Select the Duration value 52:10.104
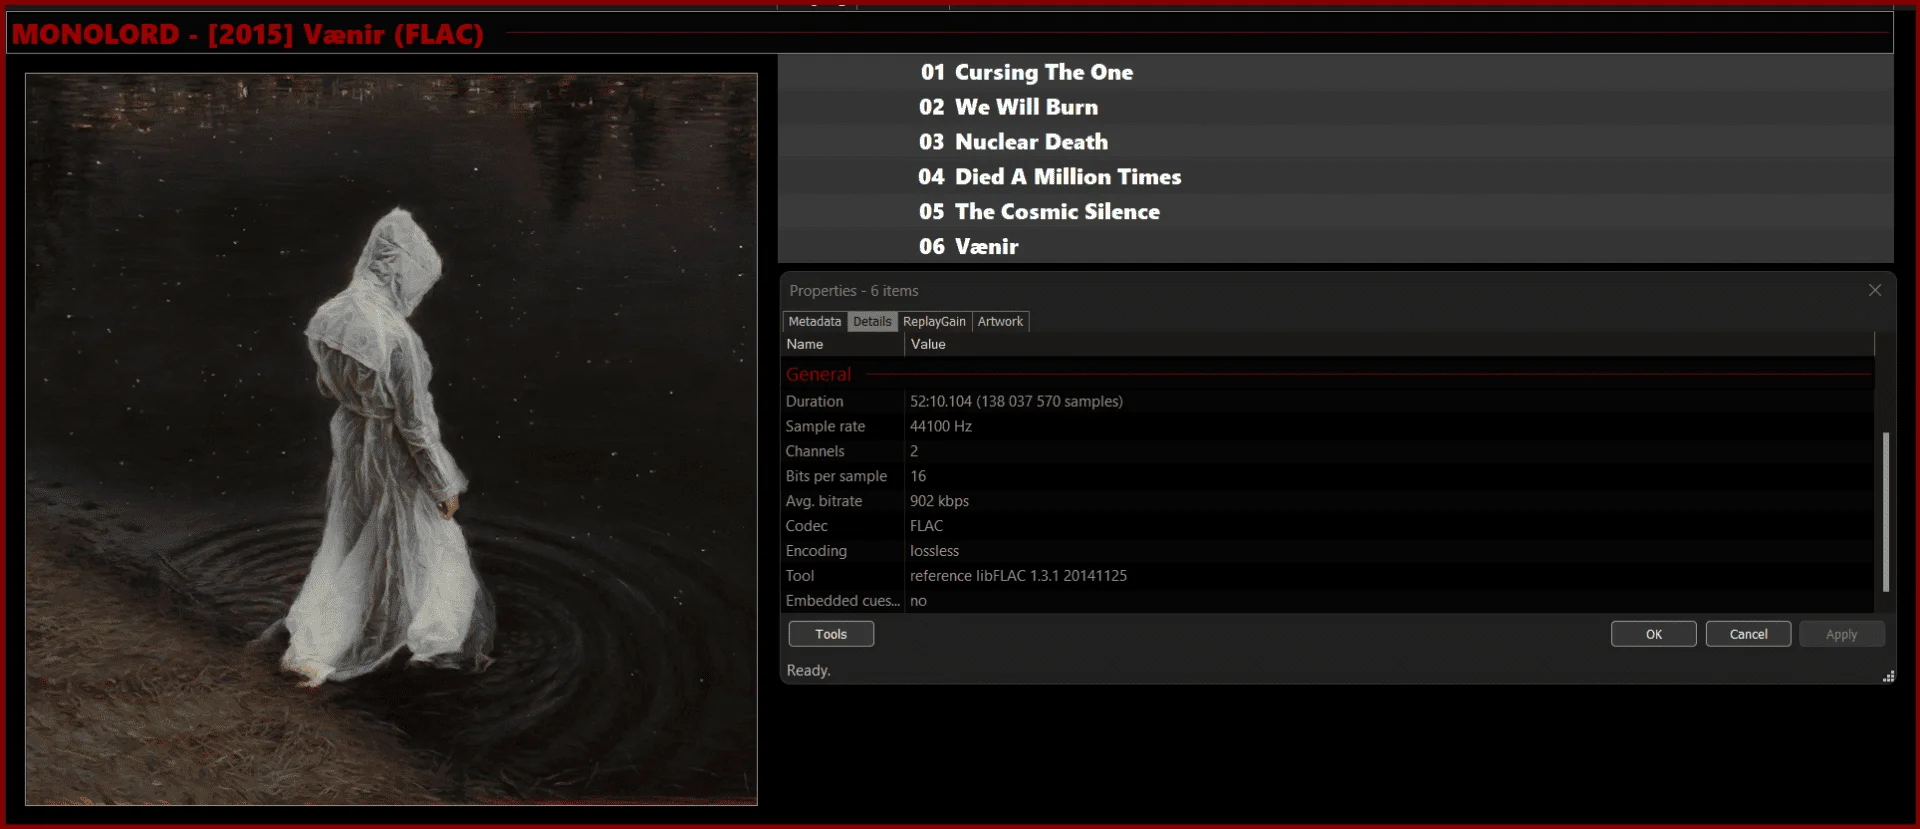The image size is (1920, 829). (x=1016, y=401)
